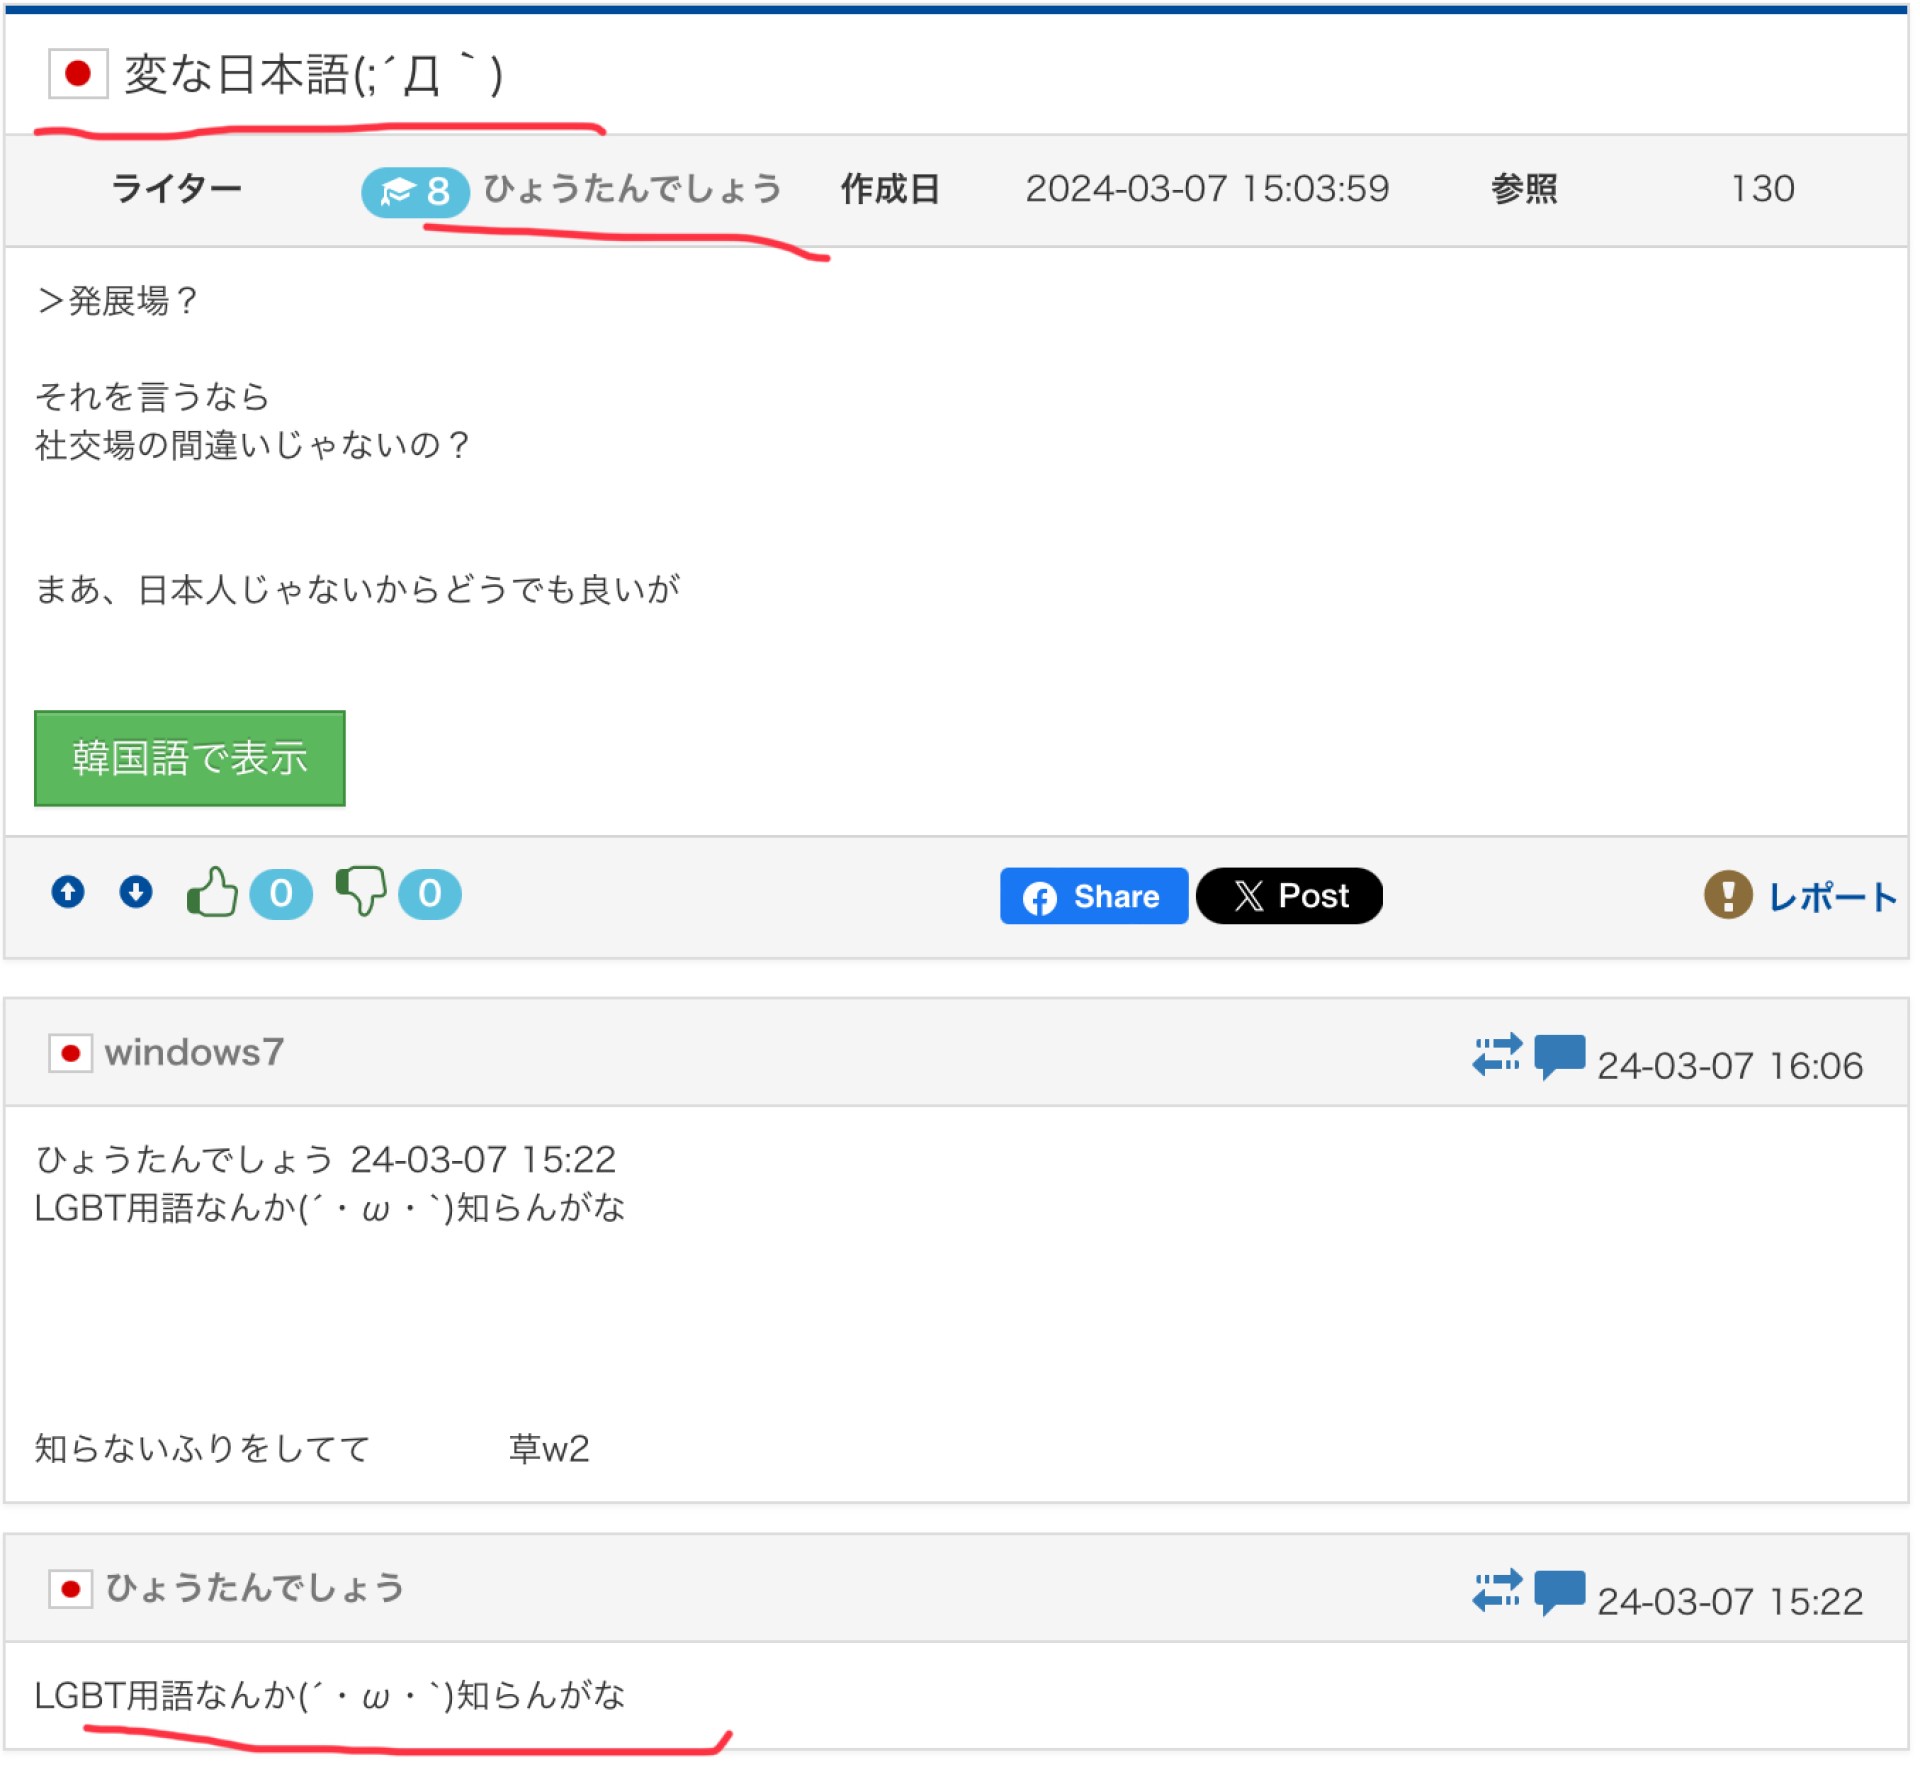1920x1772 pixels.
Task: Show the post in Korean with 韓国語で表示
Action: point(190,759)
